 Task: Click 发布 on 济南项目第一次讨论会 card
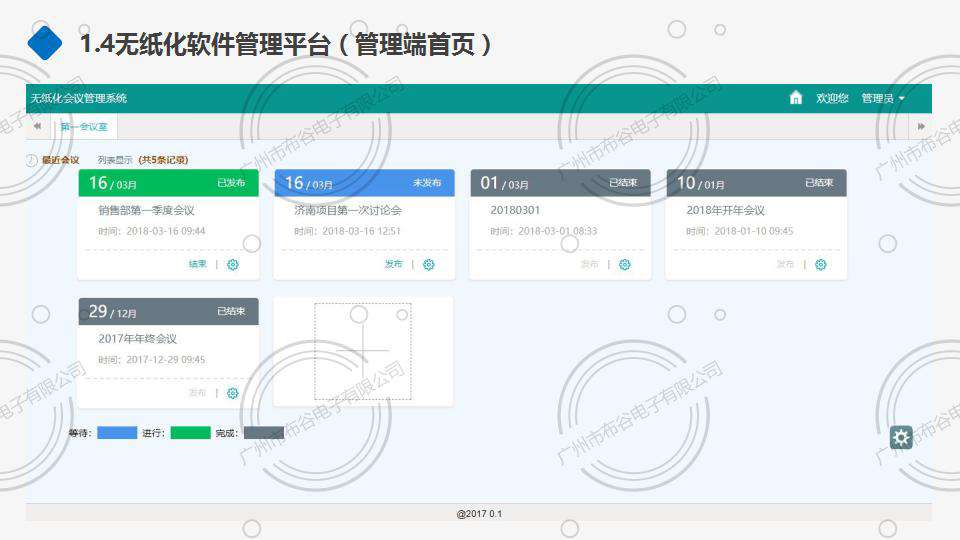pyautogui.click(x=394, y=264)
